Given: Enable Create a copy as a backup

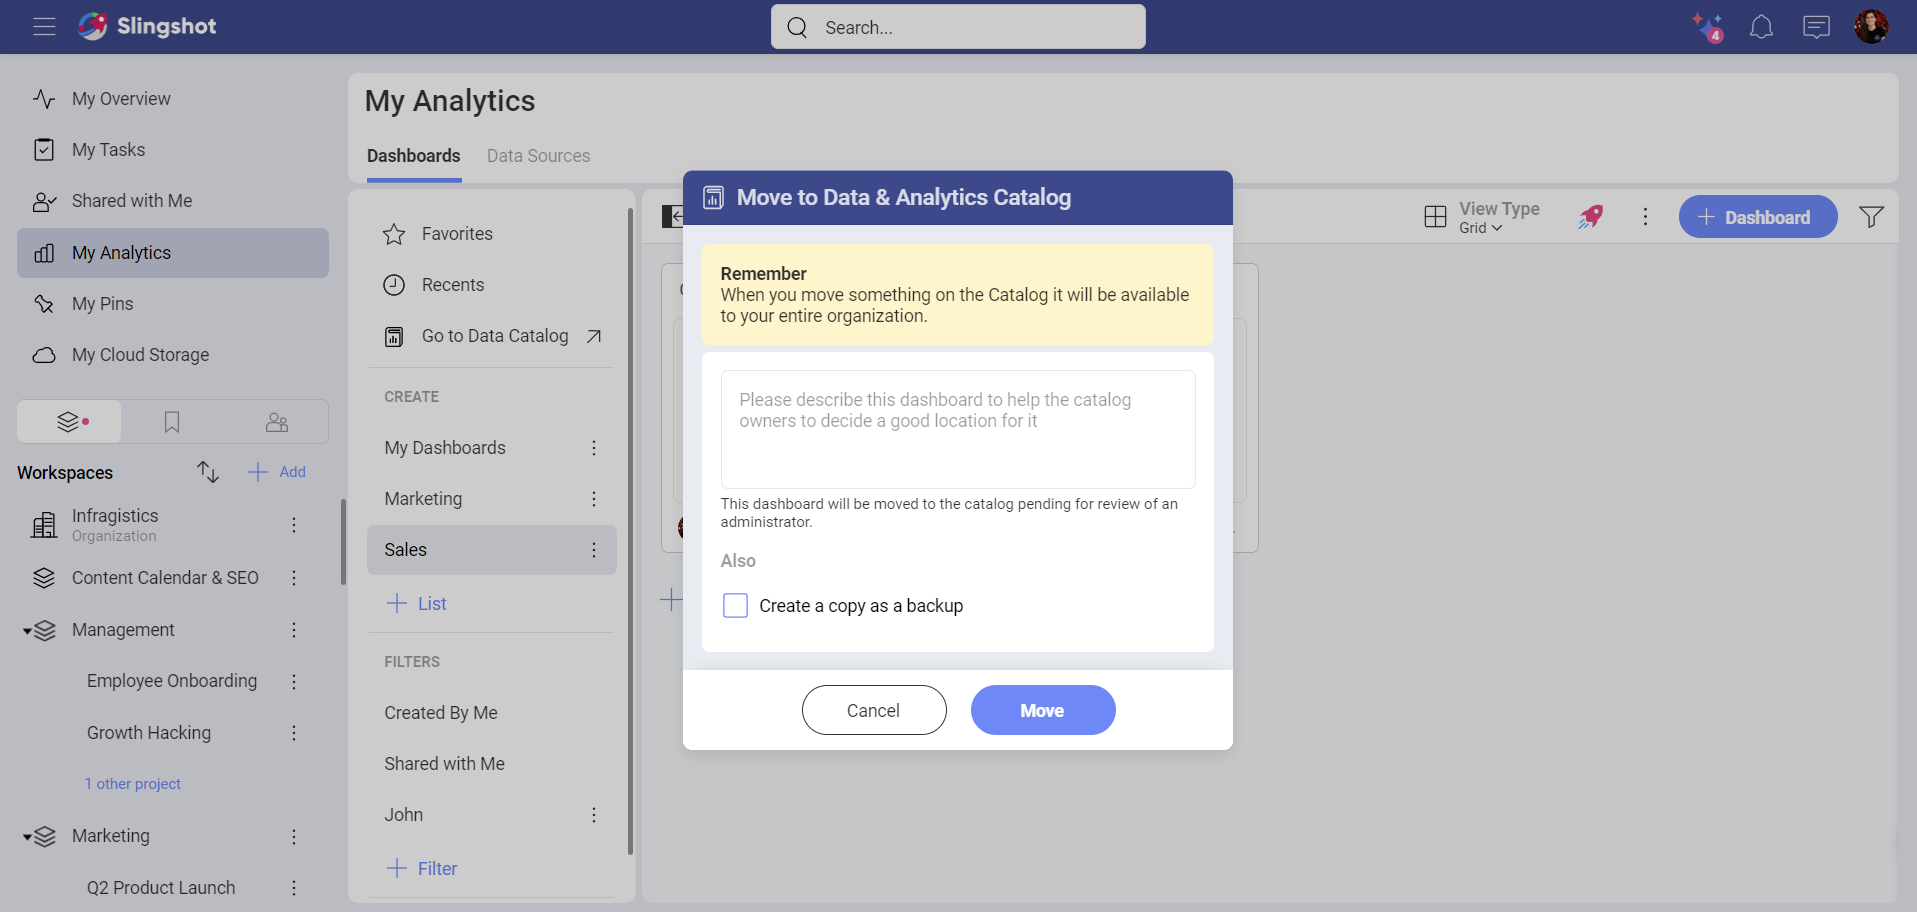Looking at the screenshot, I should pos(735,606).
